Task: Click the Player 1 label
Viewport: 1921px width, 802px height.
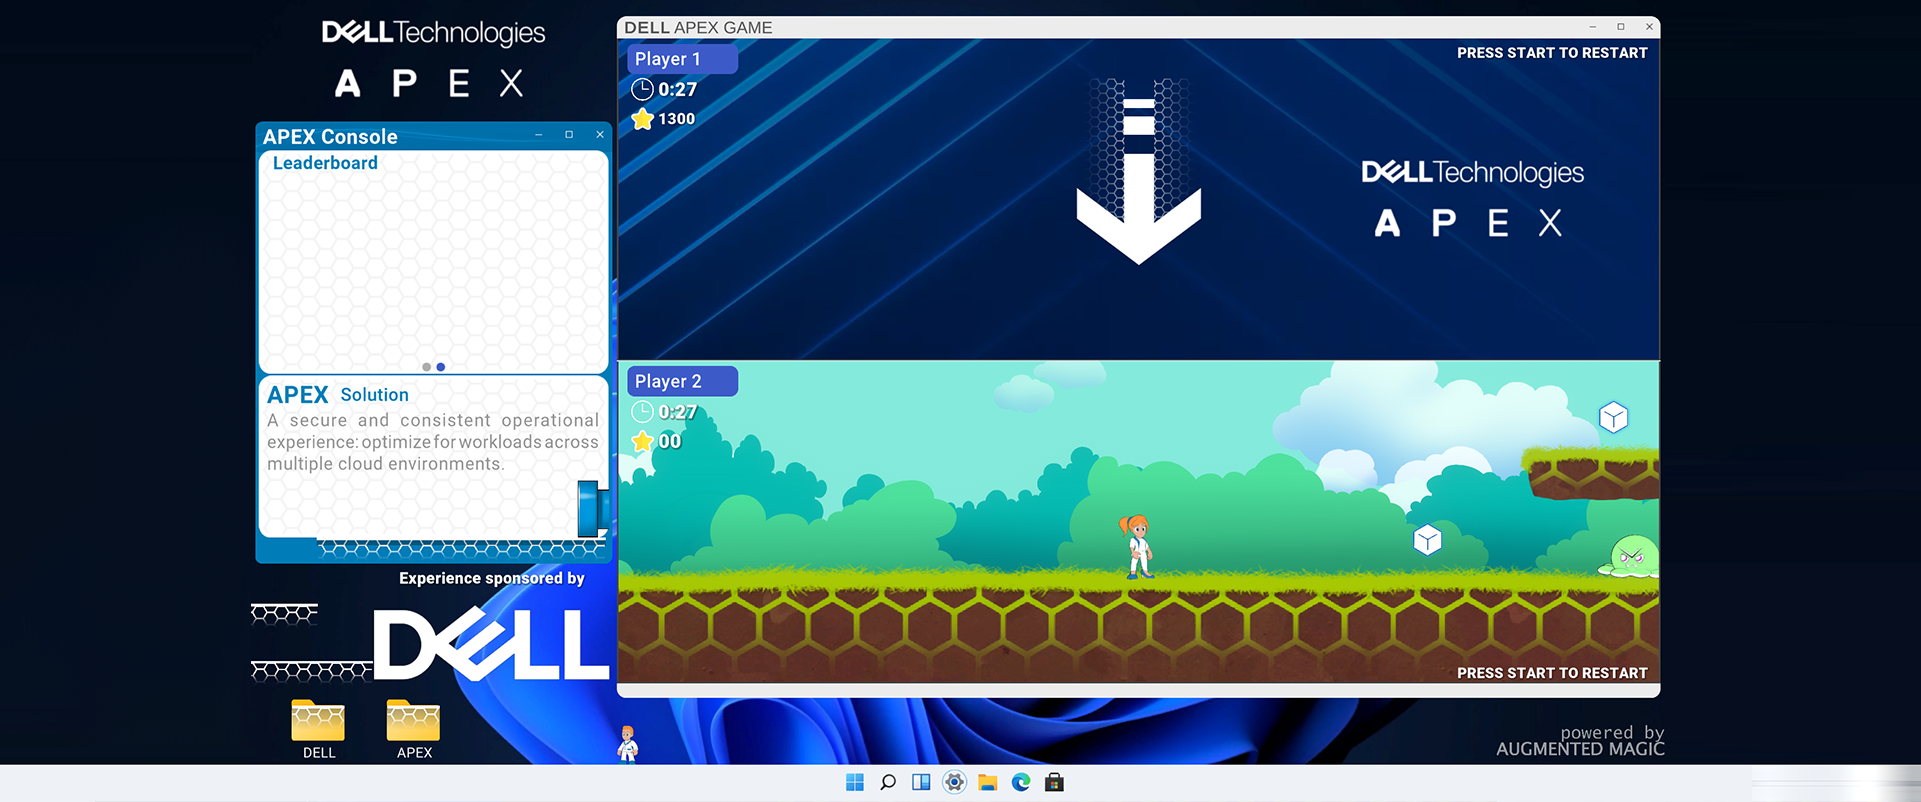Action: click(682, 59)
